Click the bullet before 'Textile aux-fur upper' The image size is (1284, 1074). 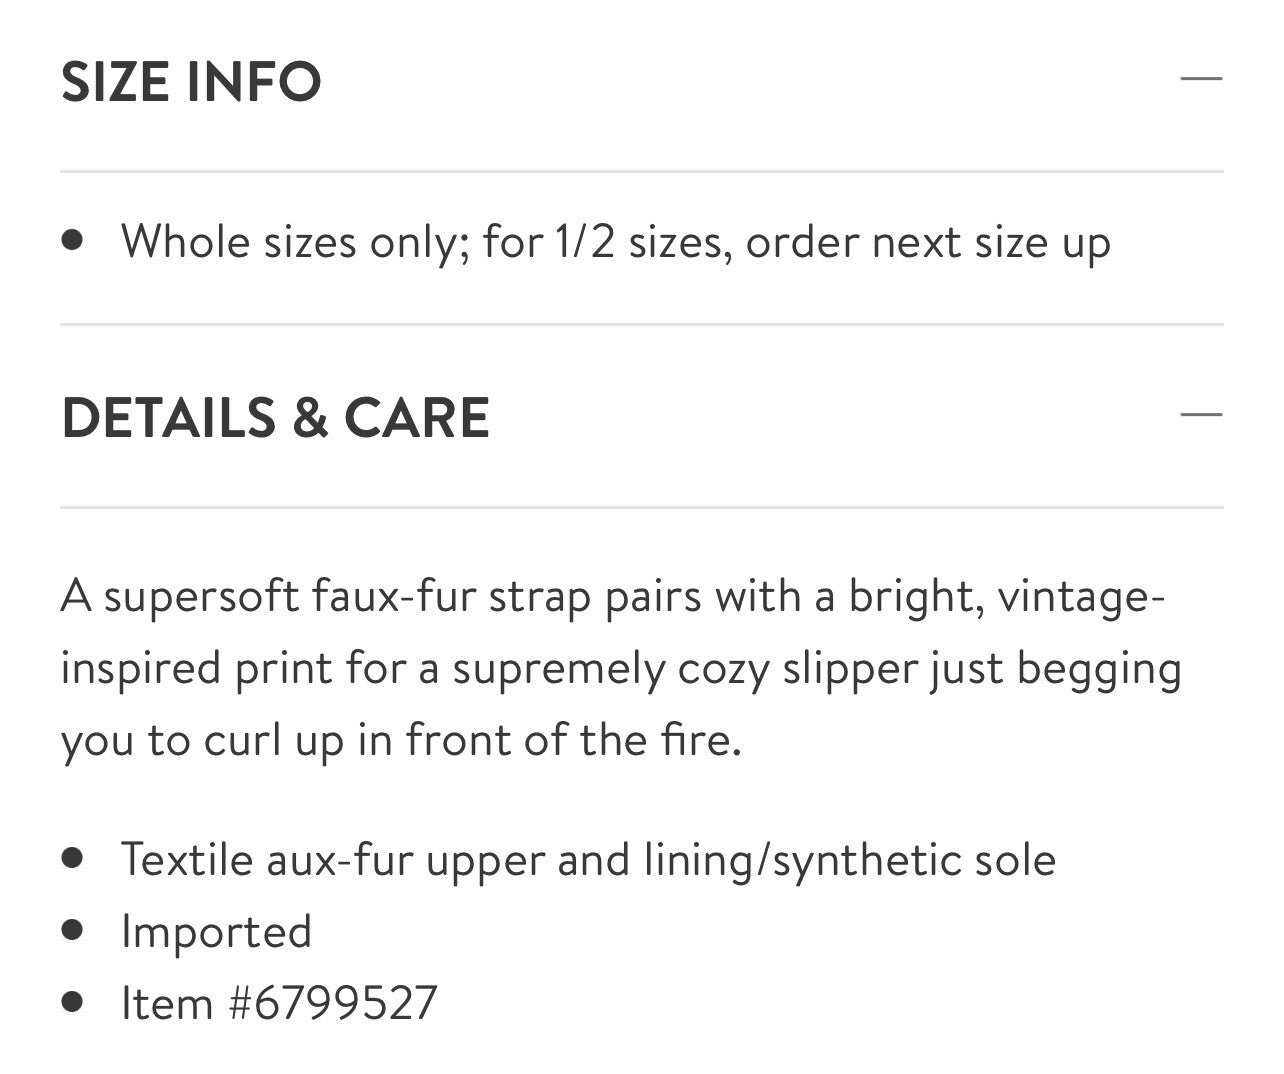(x=71, y=858)
